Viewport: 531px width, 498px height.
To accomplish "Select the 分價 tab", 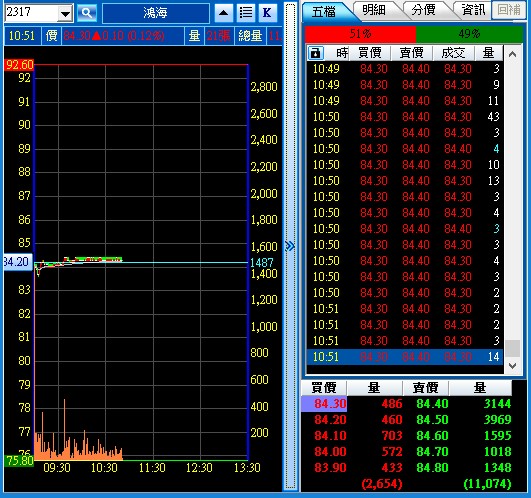I will tap(423, 10).
